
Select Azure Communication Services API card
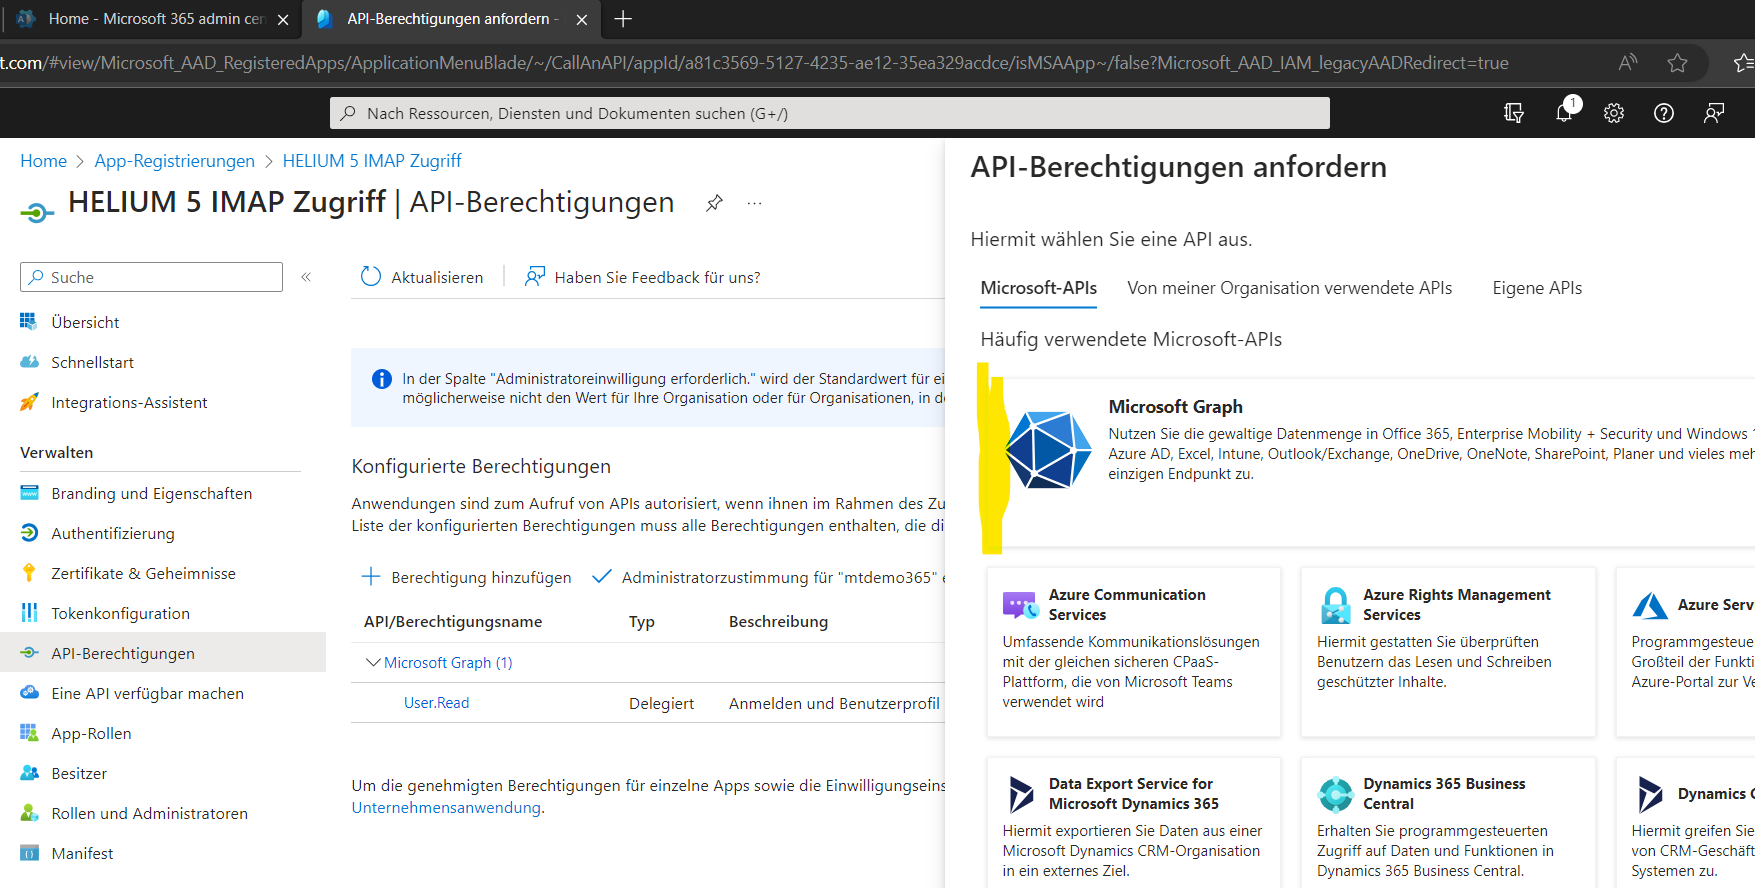tap(1133, 652)
